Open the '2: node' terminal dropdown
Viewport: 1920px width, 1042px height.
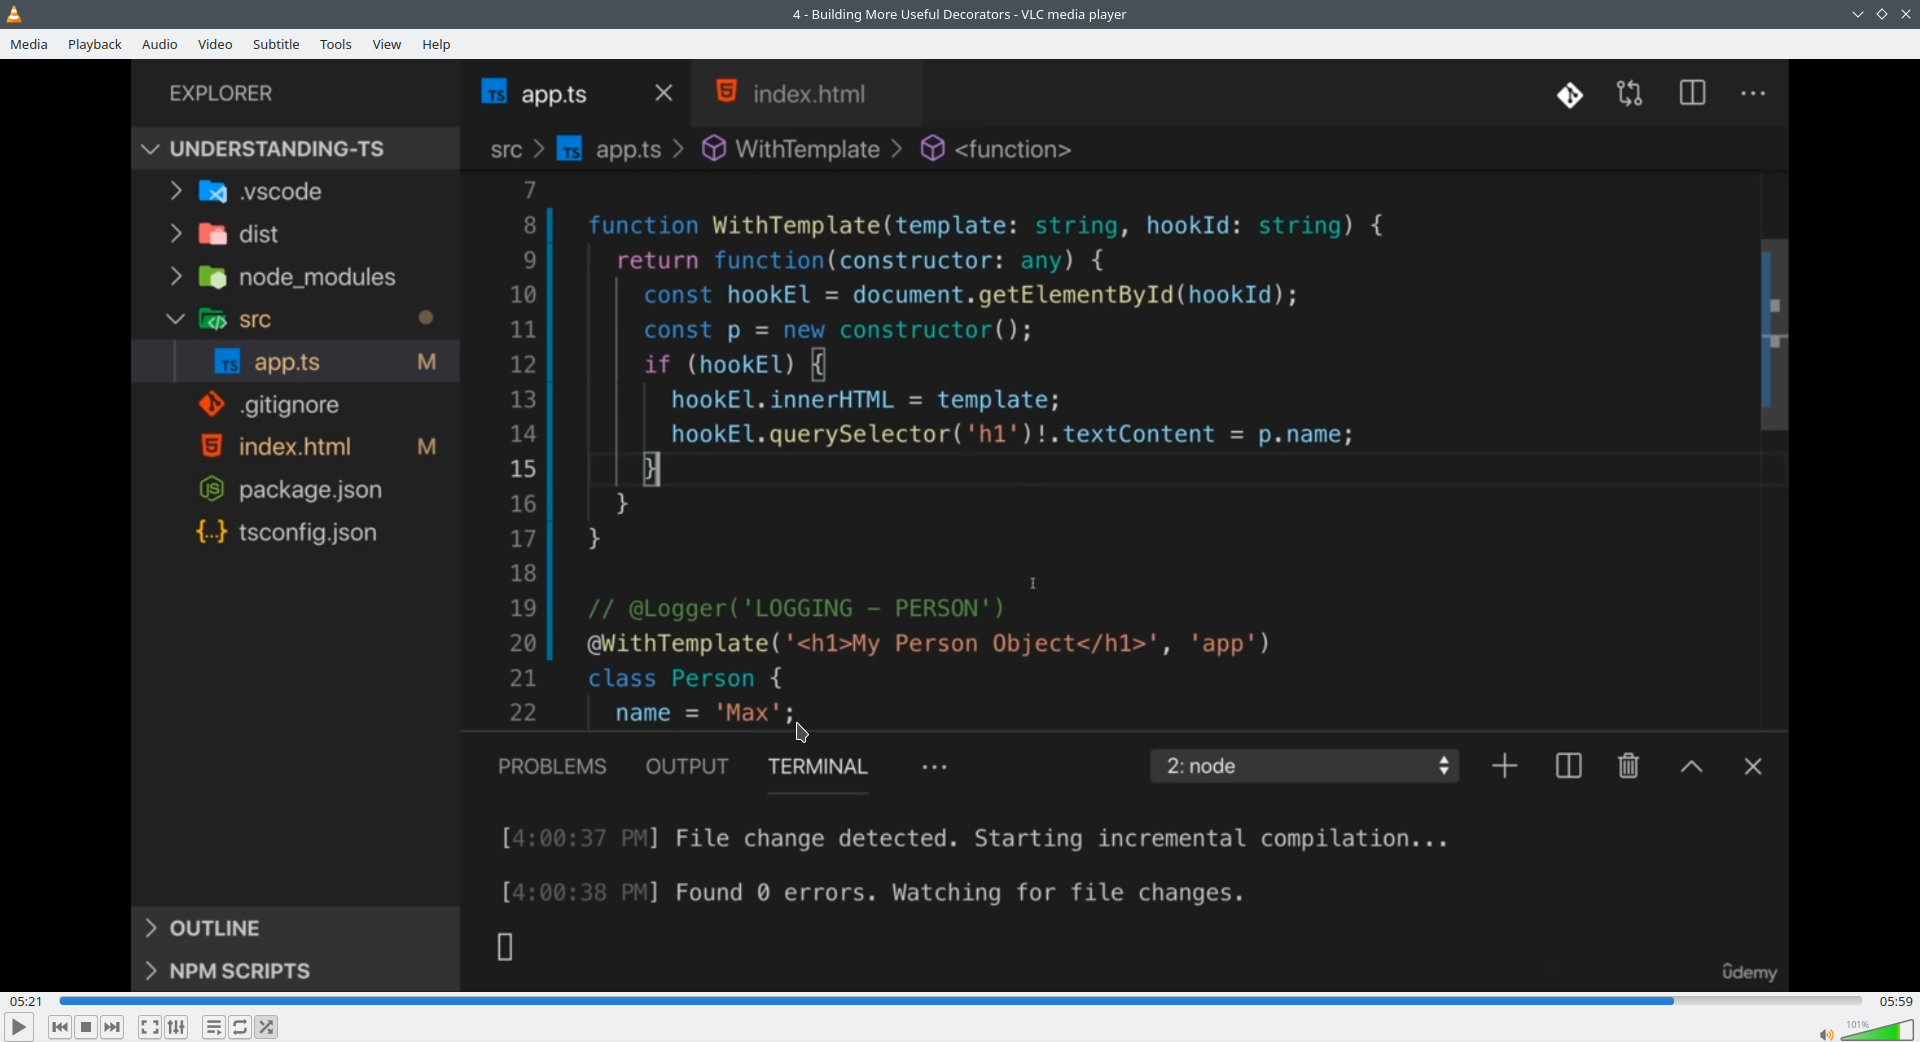pyautogui.click(x=1305, y=767)
